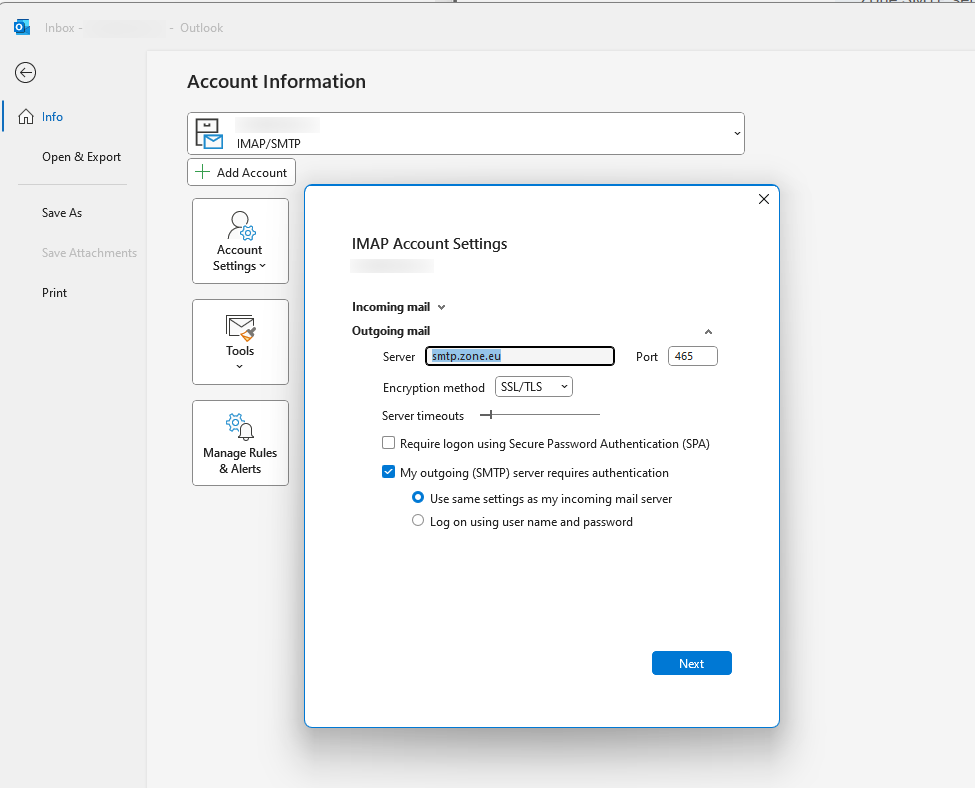
Task: Close the IMAP Account Settings dialog
Action: click(764, 199)
